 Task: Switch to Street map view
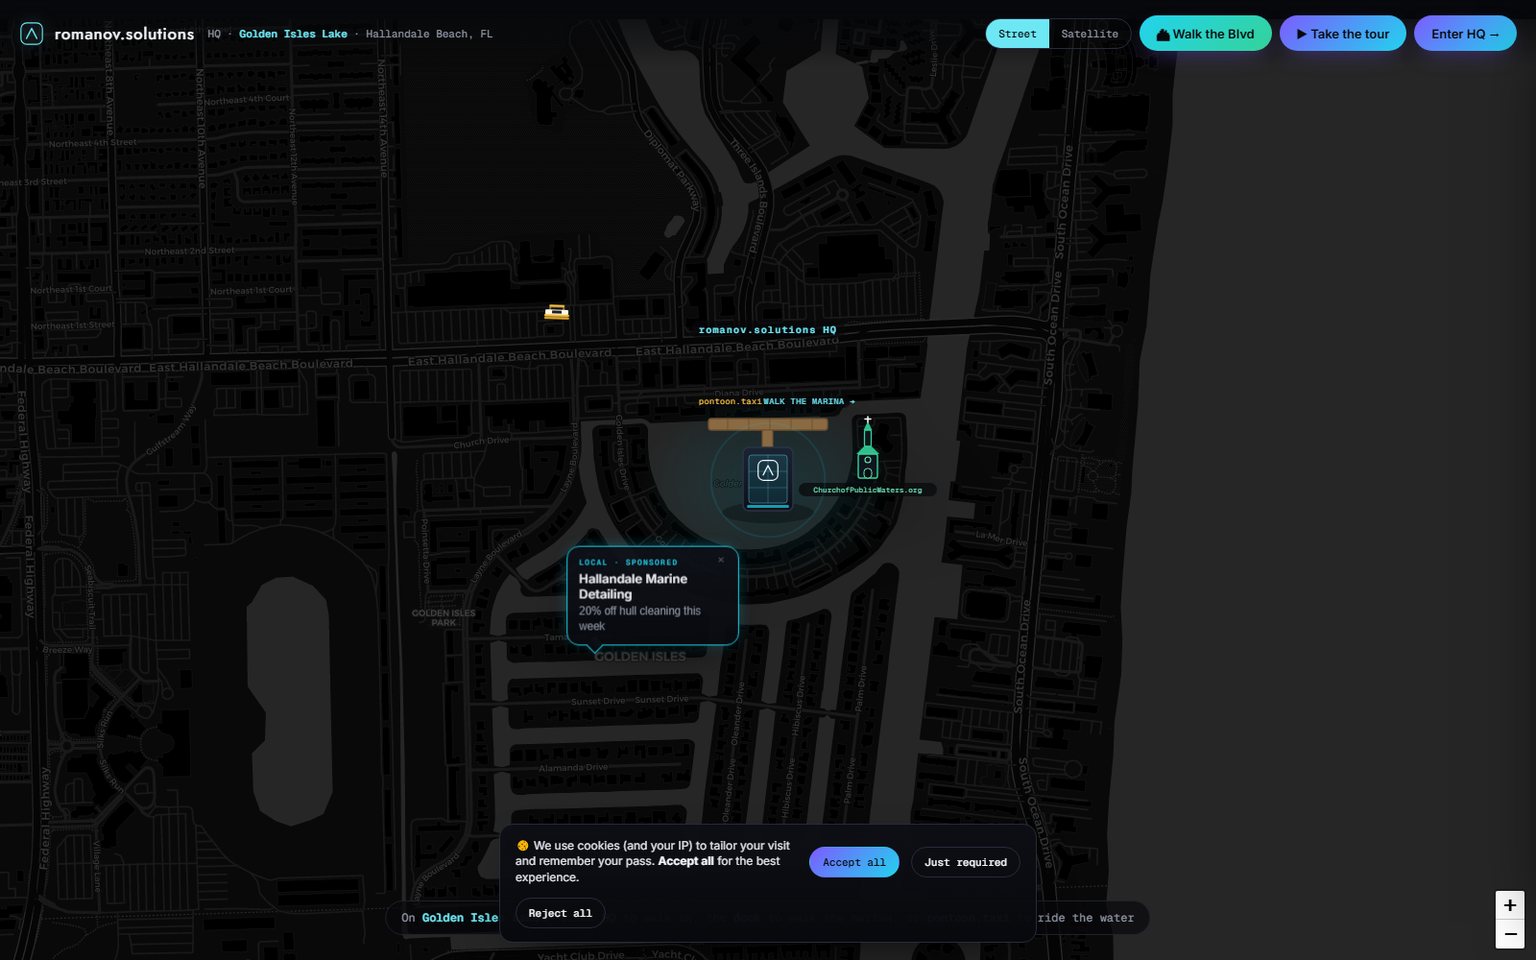[x=1017, y=34]
